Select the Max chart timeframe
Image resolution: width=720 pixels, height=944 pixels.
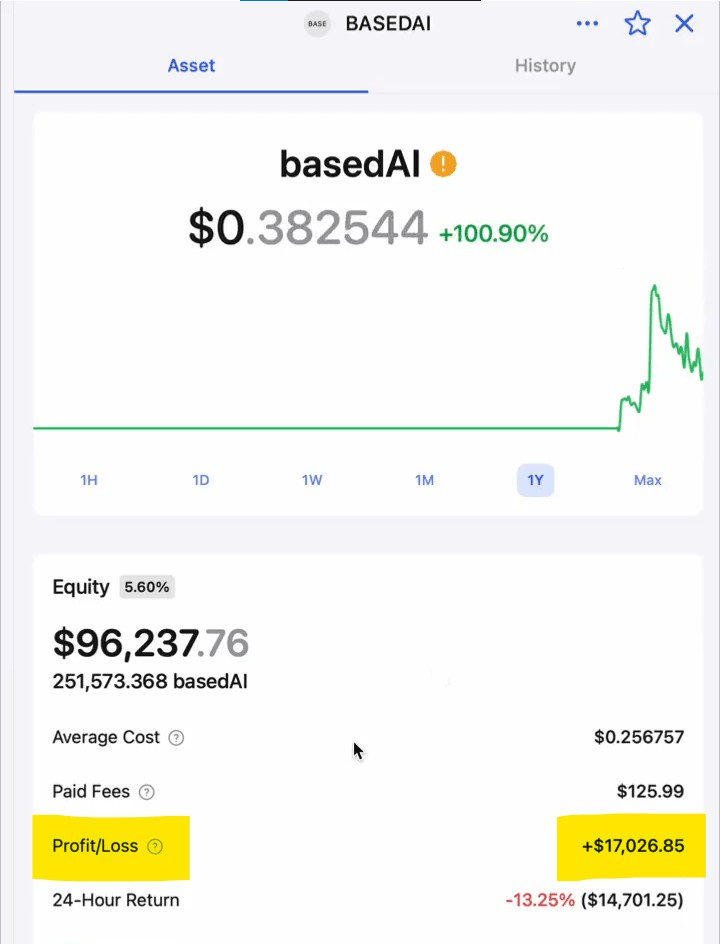648,480
